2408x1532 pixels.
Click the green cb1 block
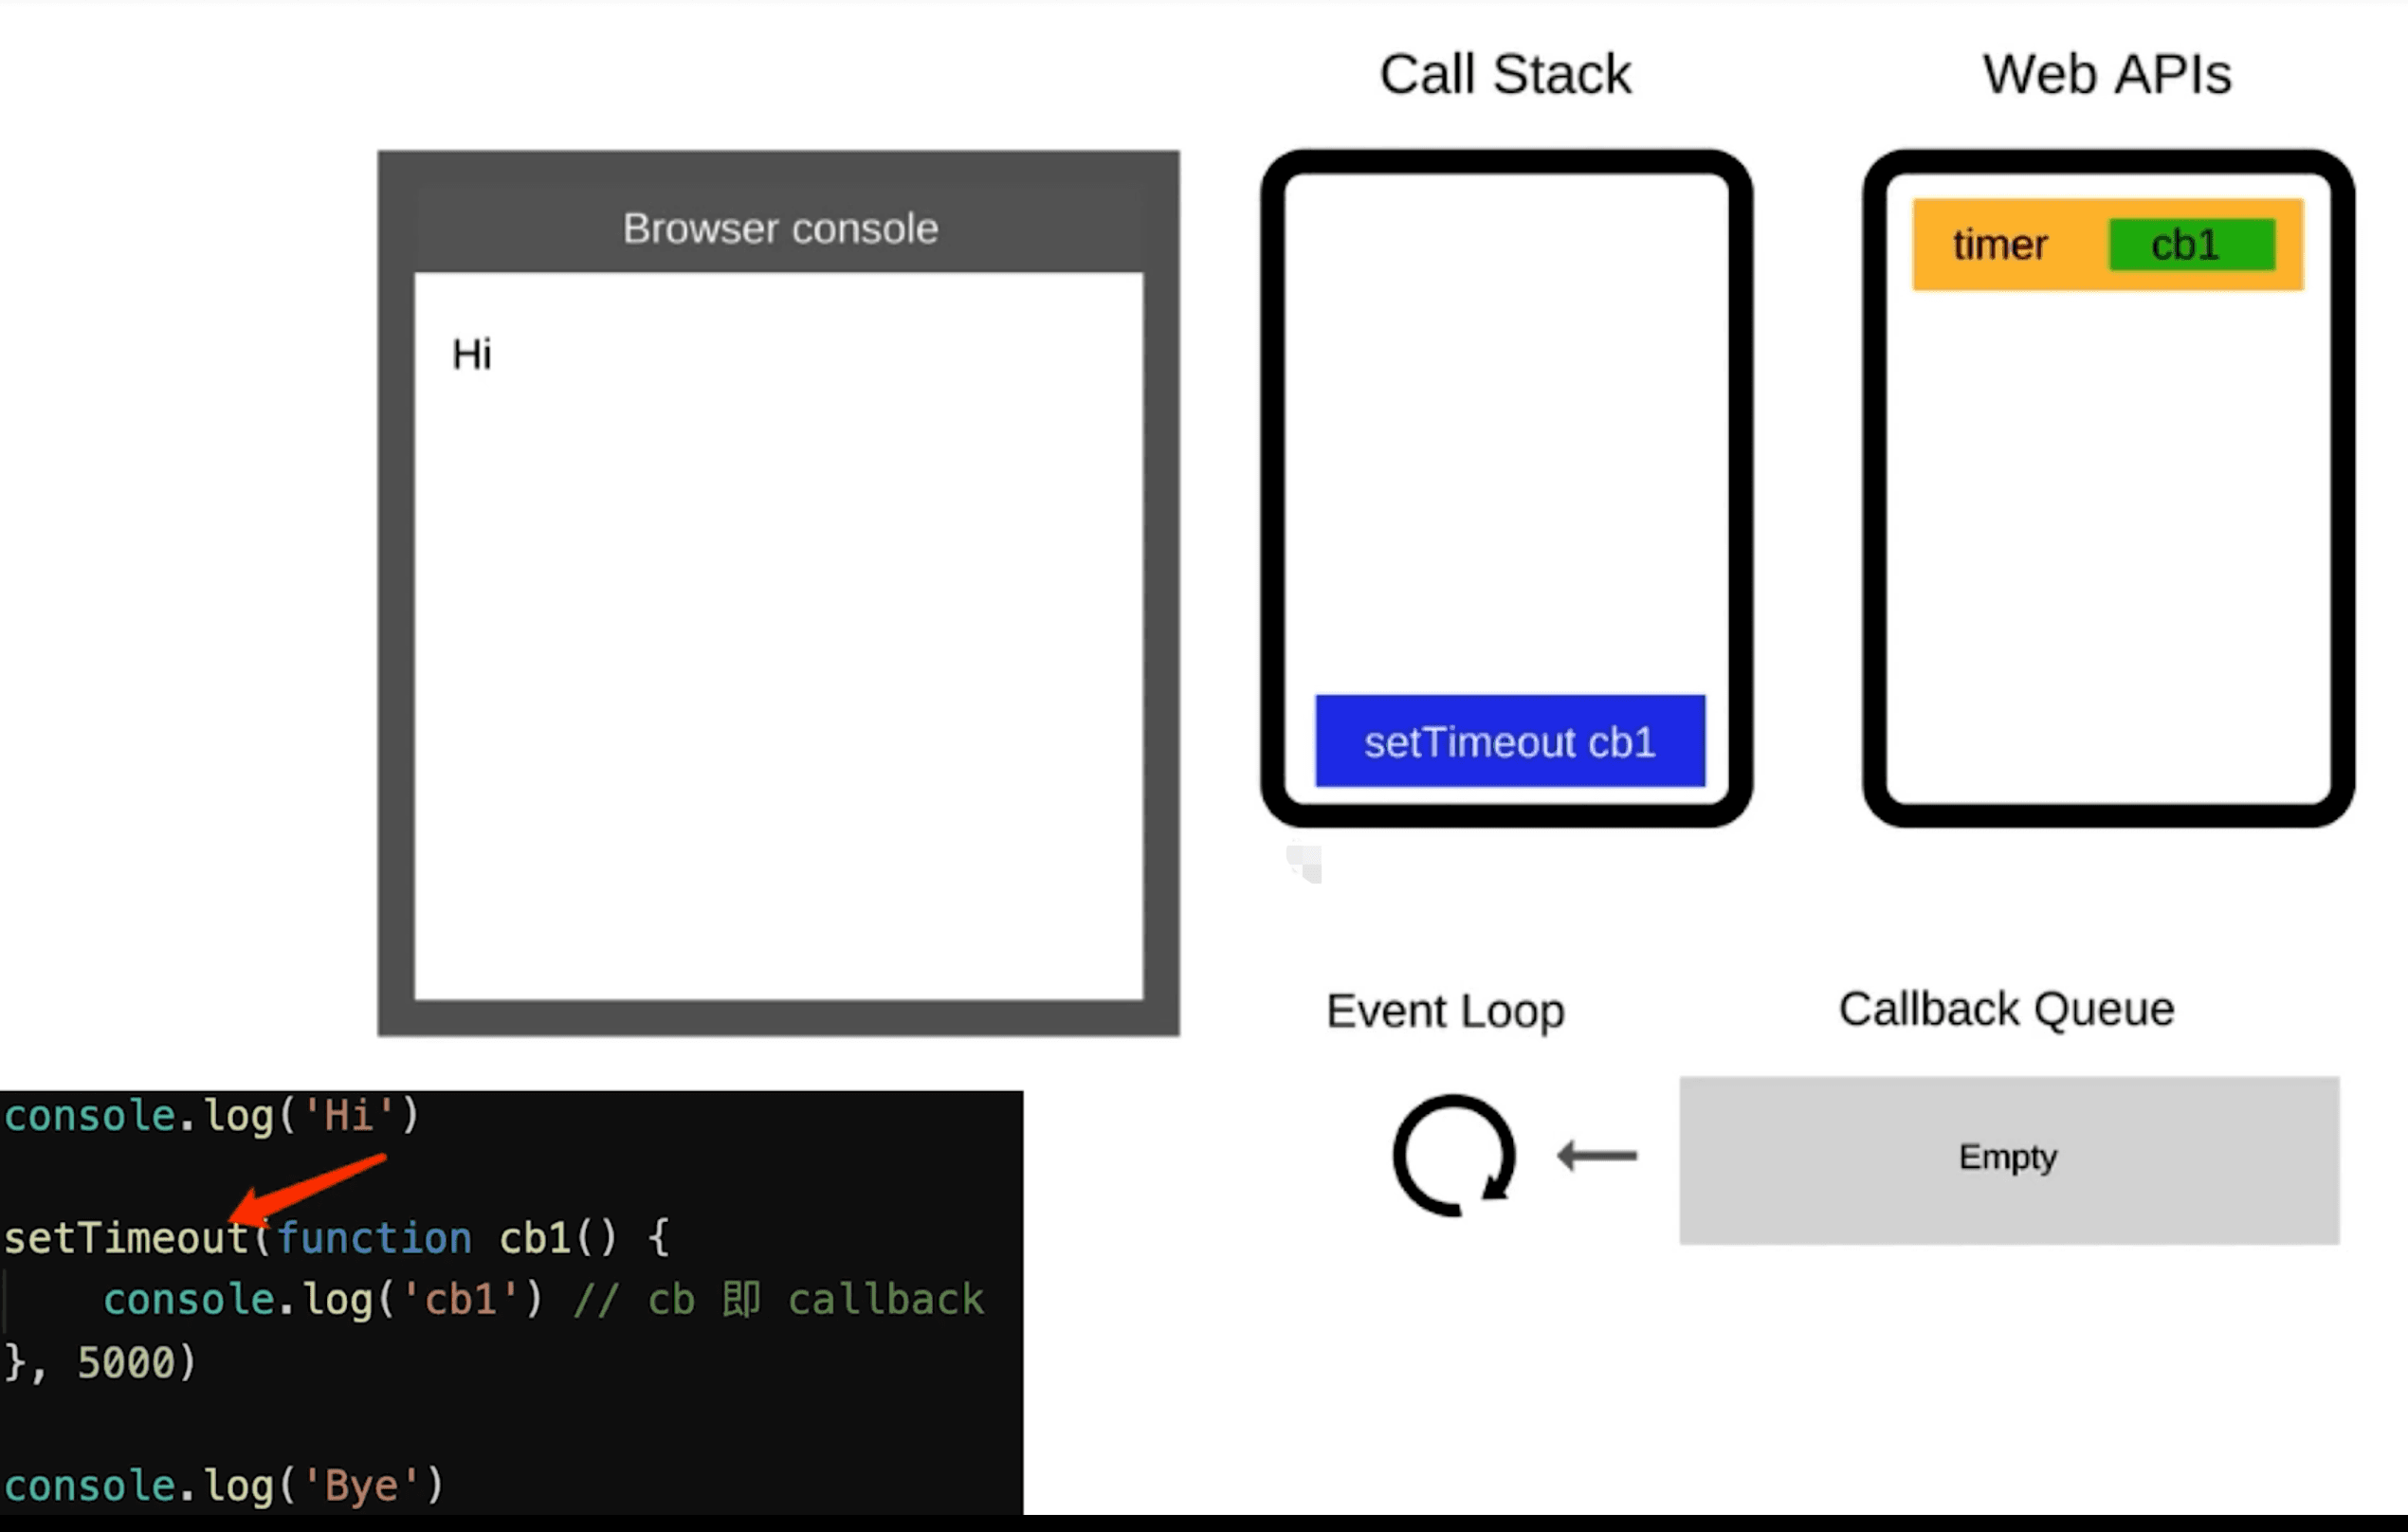pos(2191,245)
